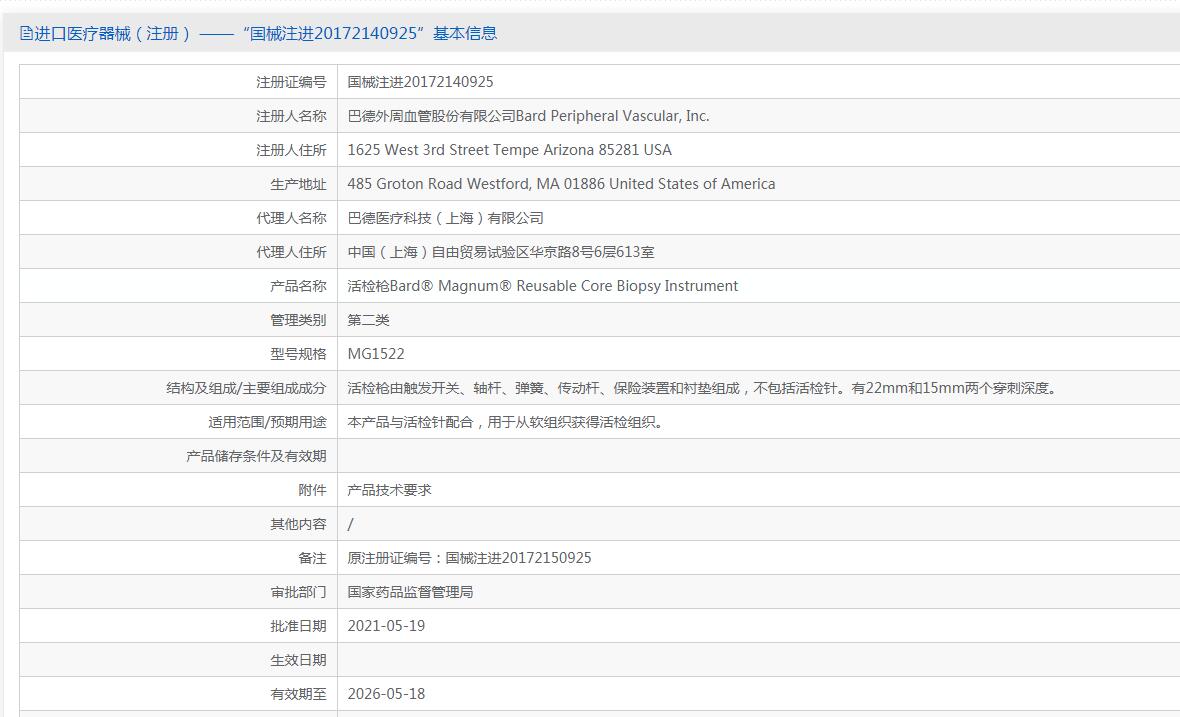The height and width of the screenshot is (717, 1180).
Task: Click the 产品名称 label
Action: click(298, 286)
